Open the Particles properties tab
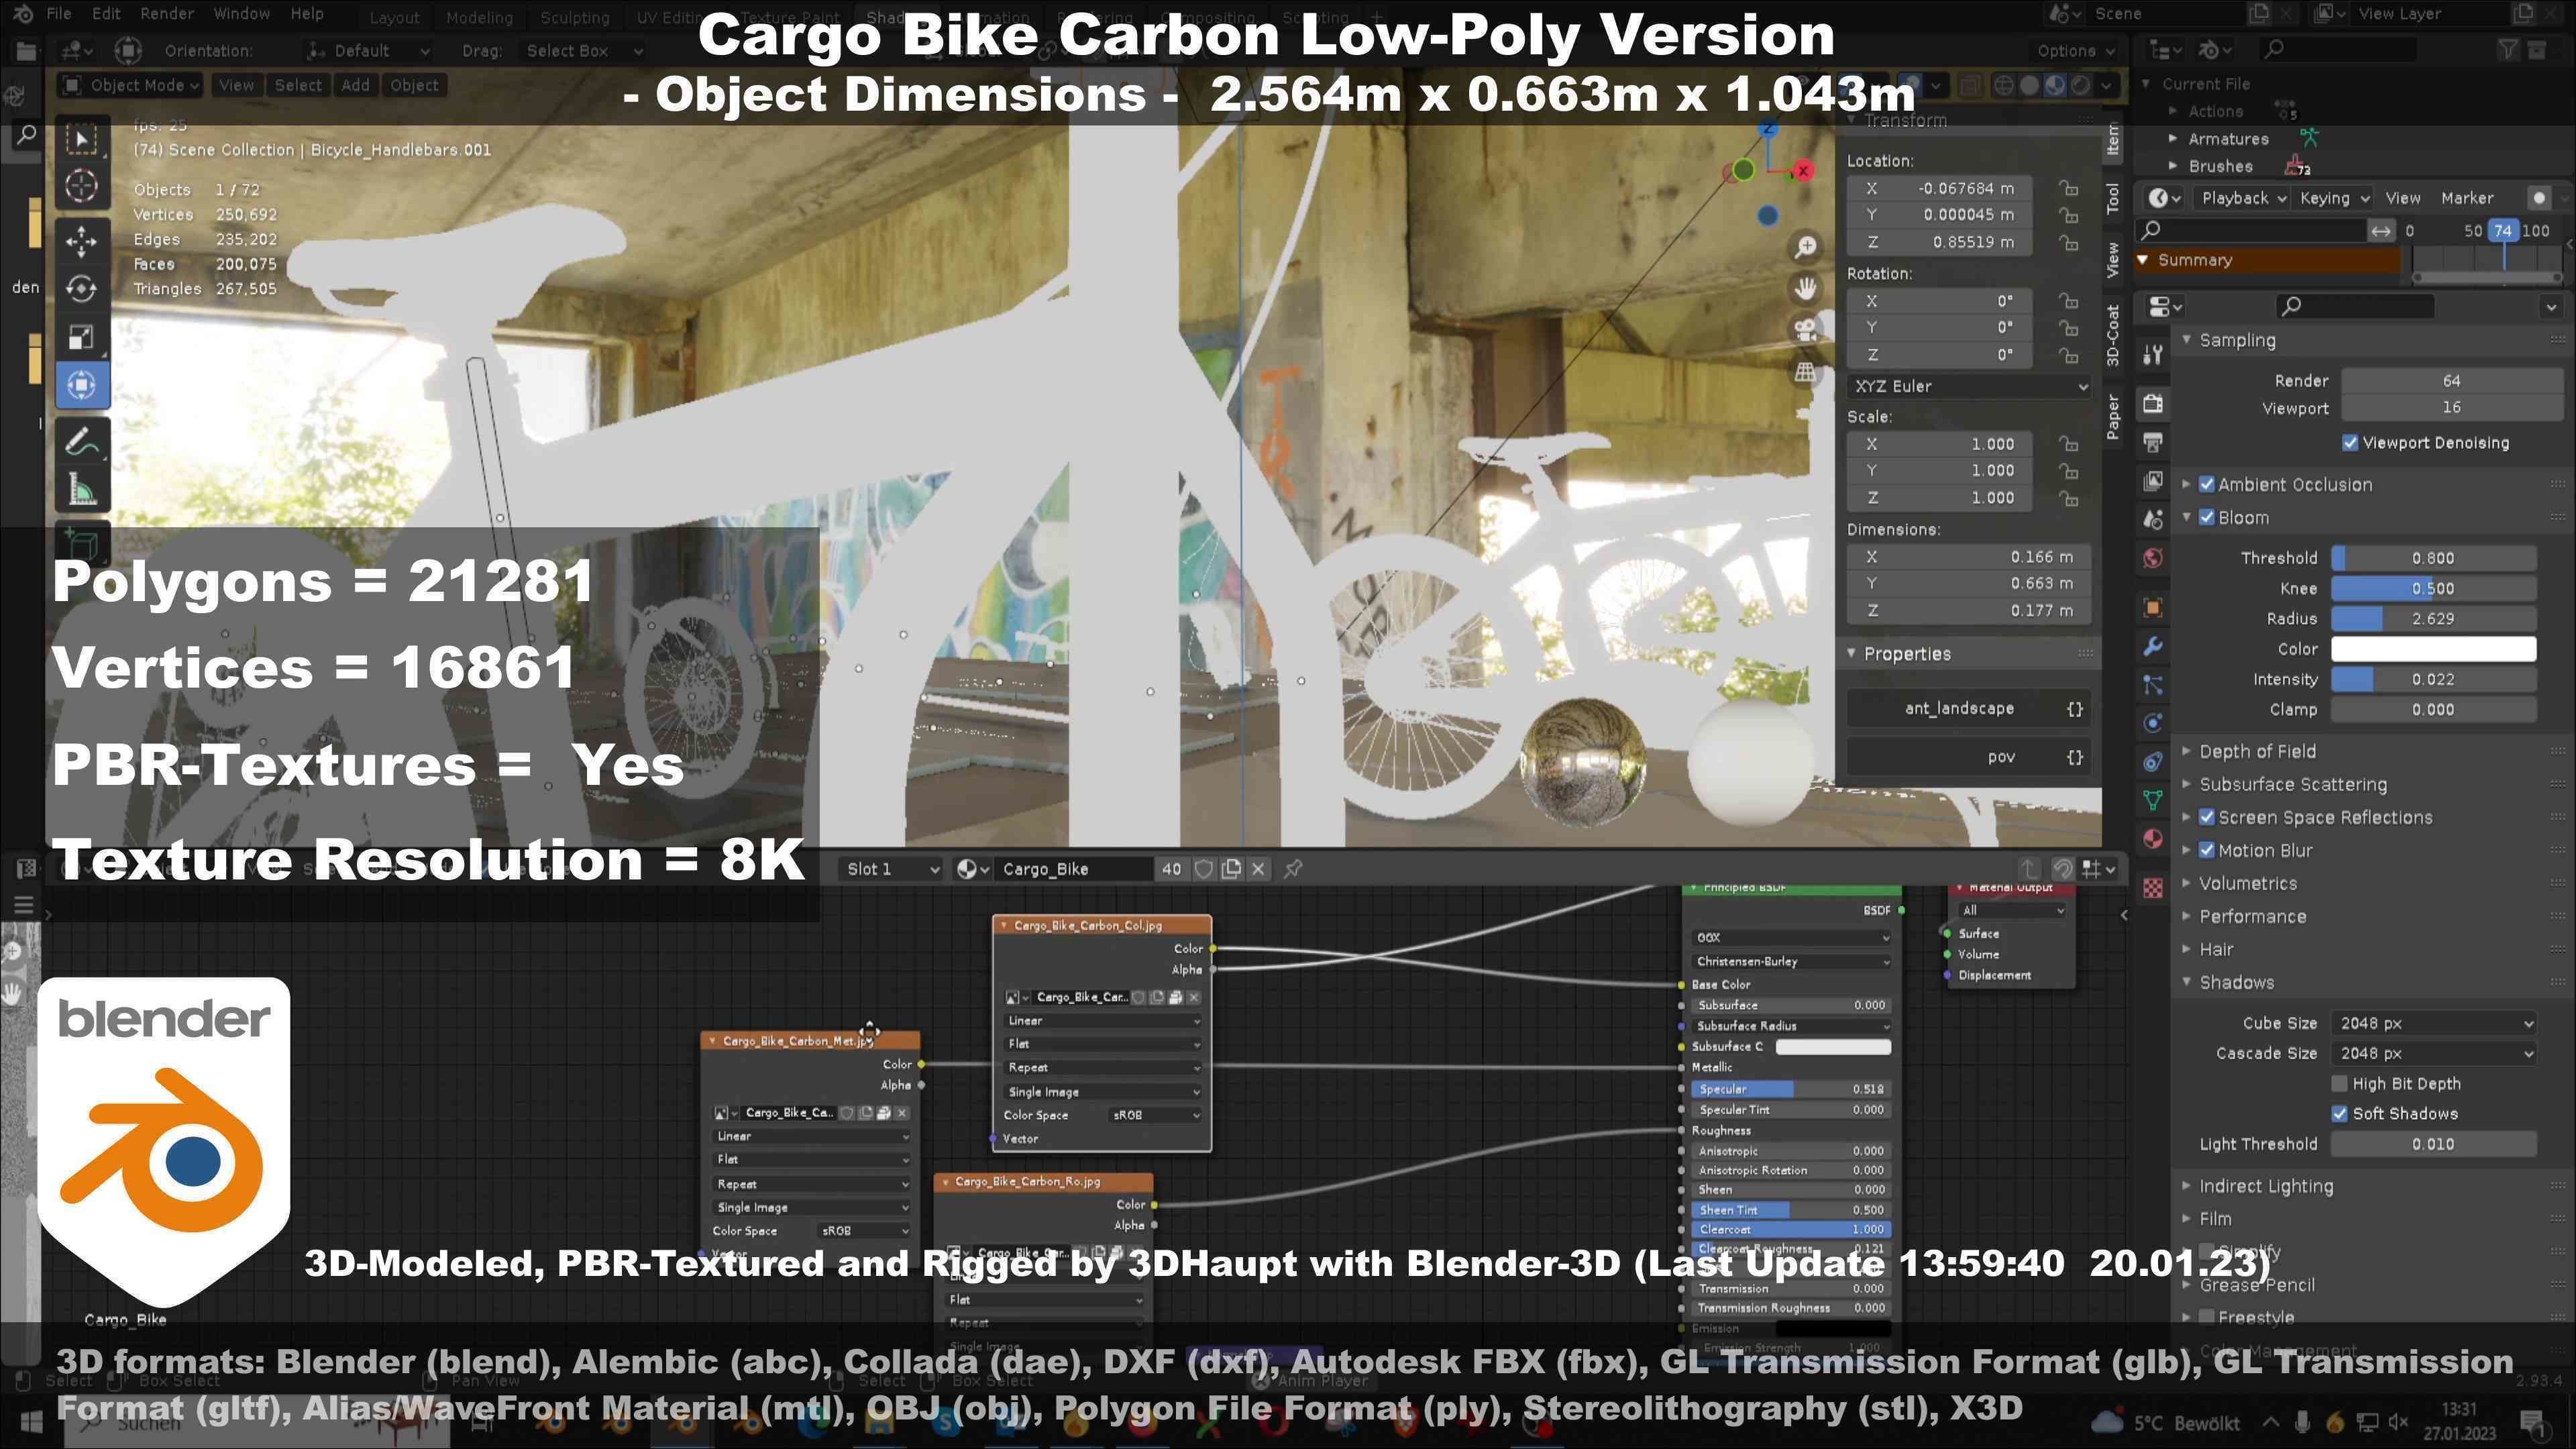This screenshot has width=2576, height=1449. point(2153,685)
